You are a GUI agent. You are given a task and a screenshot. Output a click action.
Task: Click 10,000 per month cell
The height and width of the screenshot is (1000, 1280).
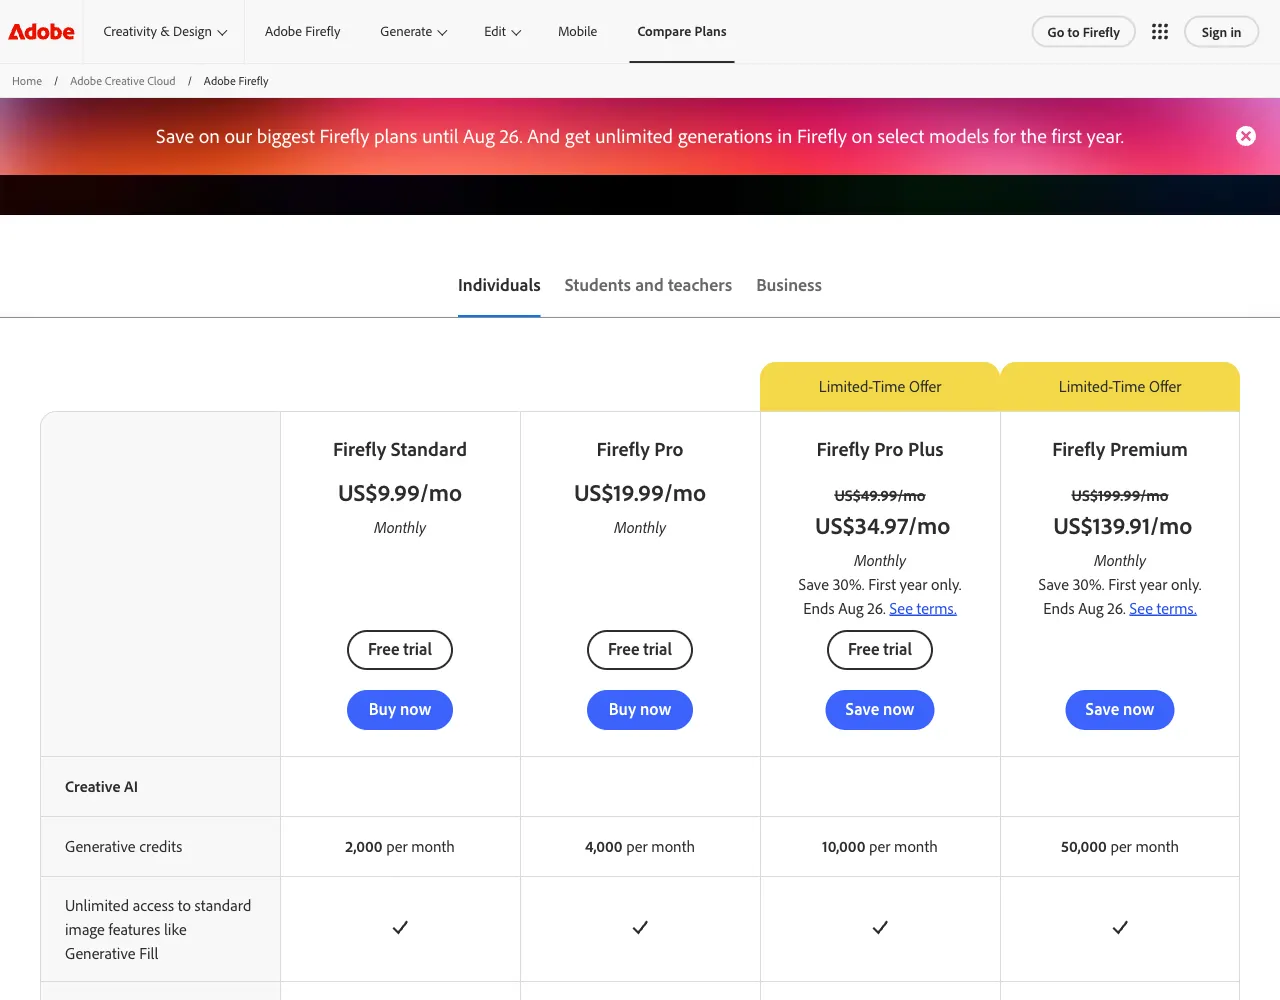pyautogui.click(x=880, y=847)
